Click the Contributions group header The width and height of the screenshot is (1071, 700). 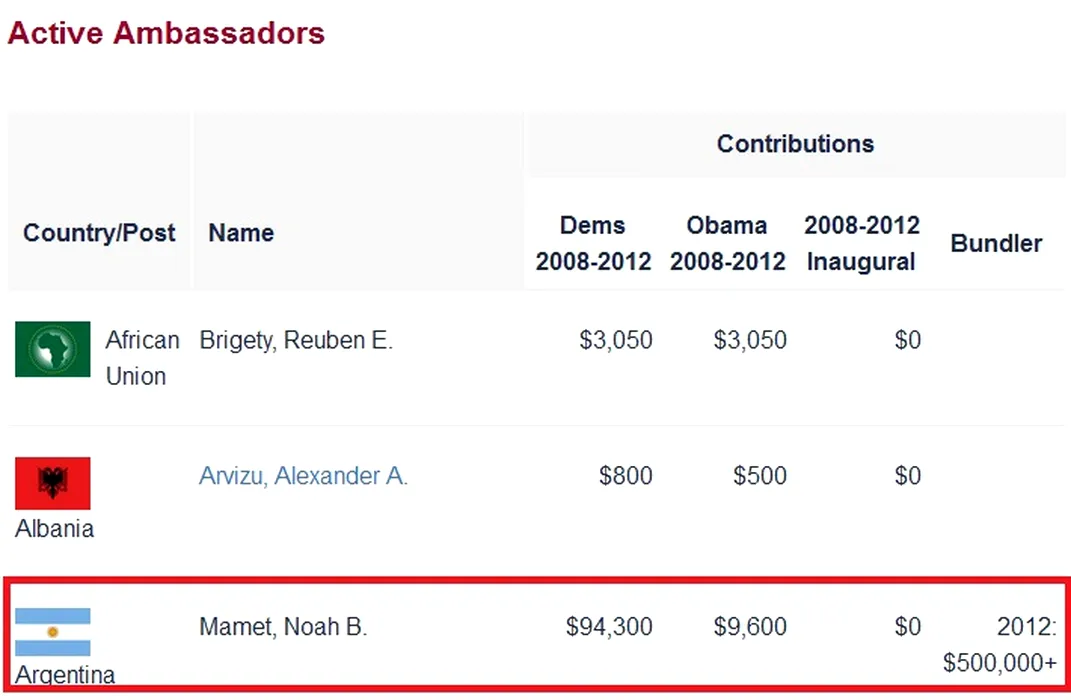pyautogui.click(x=795, y=144)
